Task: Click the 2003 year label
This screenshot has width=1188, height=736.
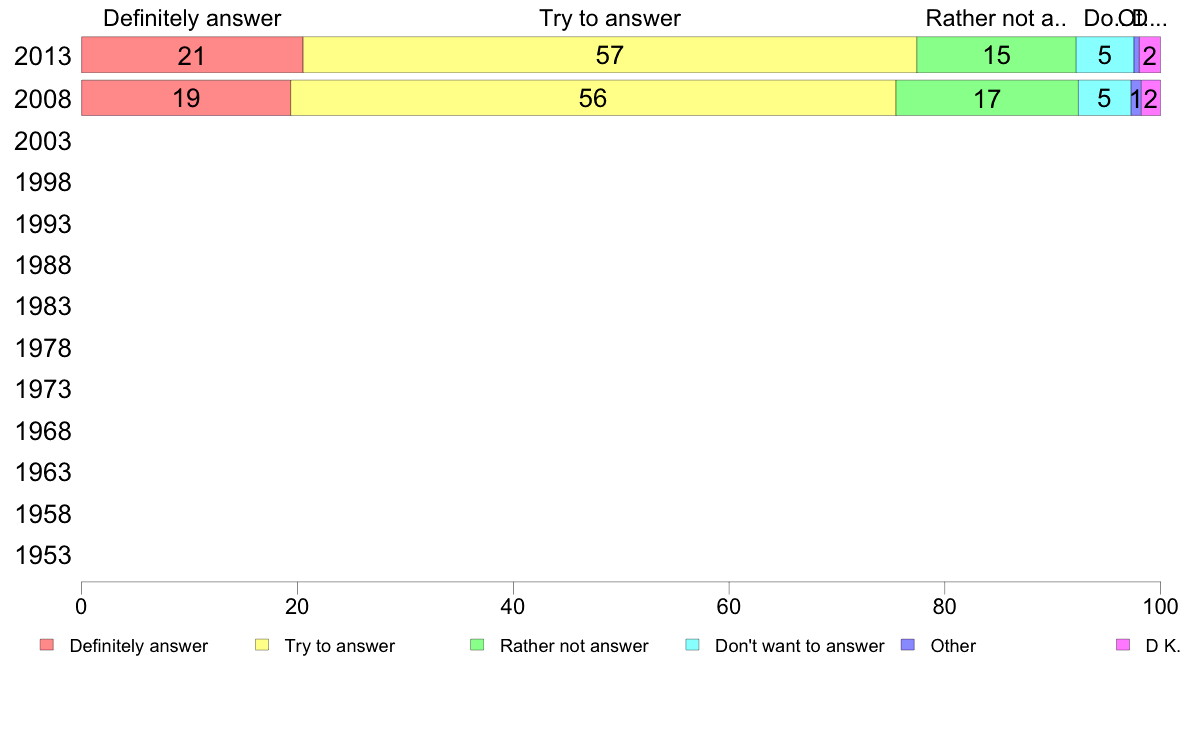Action: pyautogui.click(x=42, y=141)
